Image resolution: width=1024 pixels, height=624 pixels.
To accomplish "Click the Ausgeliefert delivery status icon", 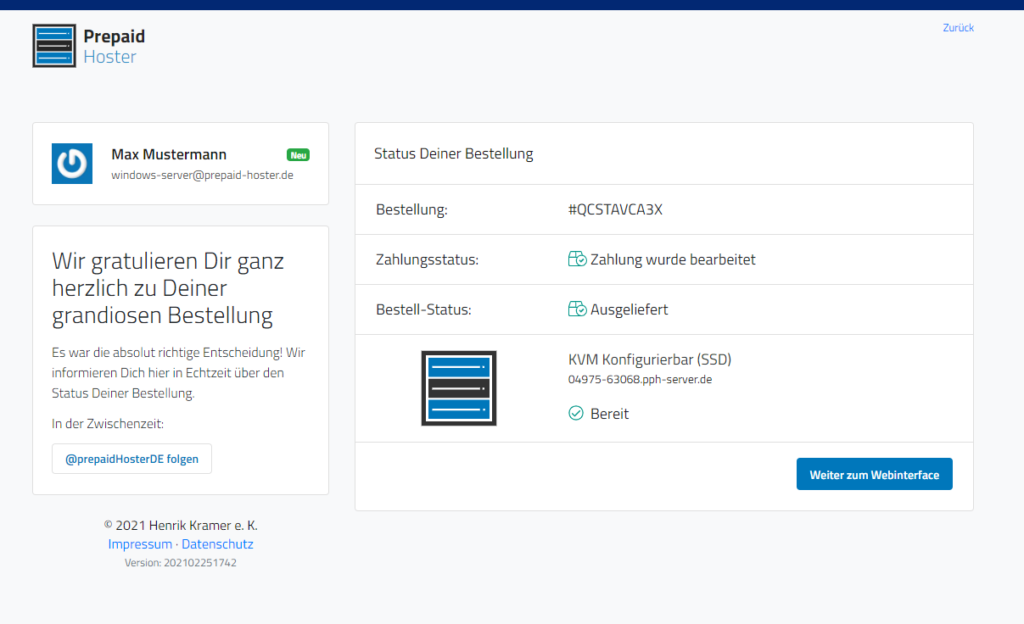I will (577, 309).
